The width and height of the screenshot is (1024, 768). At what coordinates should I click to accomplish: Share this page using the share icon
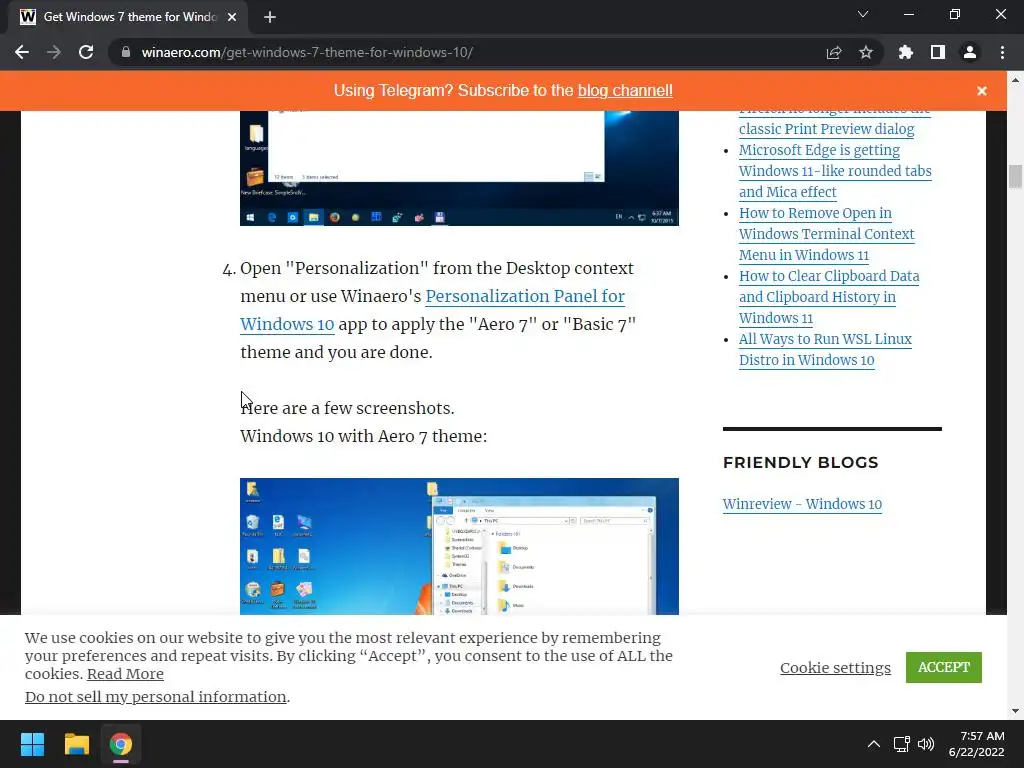point(834,52)
